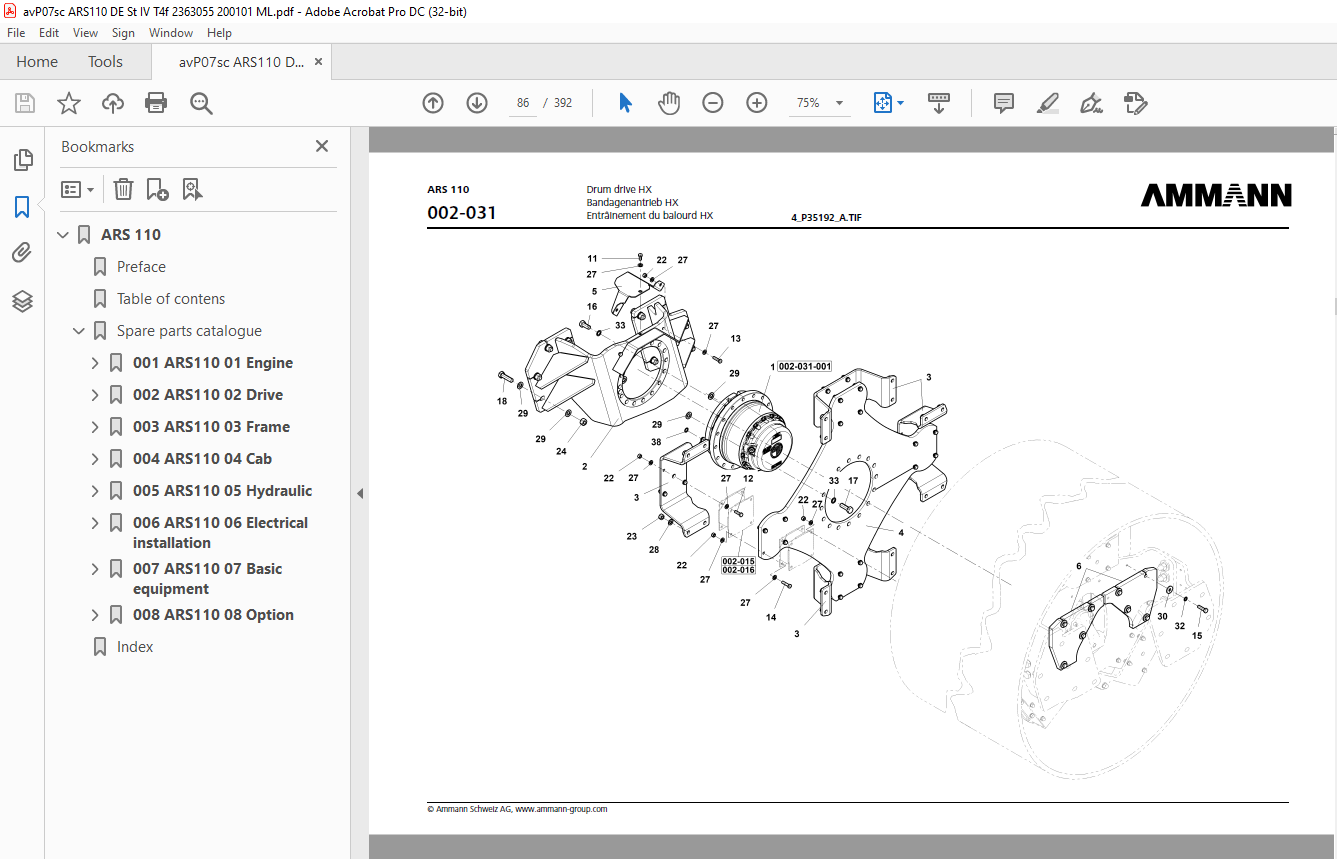Viewport: 1337px width, 859px height.
Task: Click the Save file icon
Action: coord(25,103)
